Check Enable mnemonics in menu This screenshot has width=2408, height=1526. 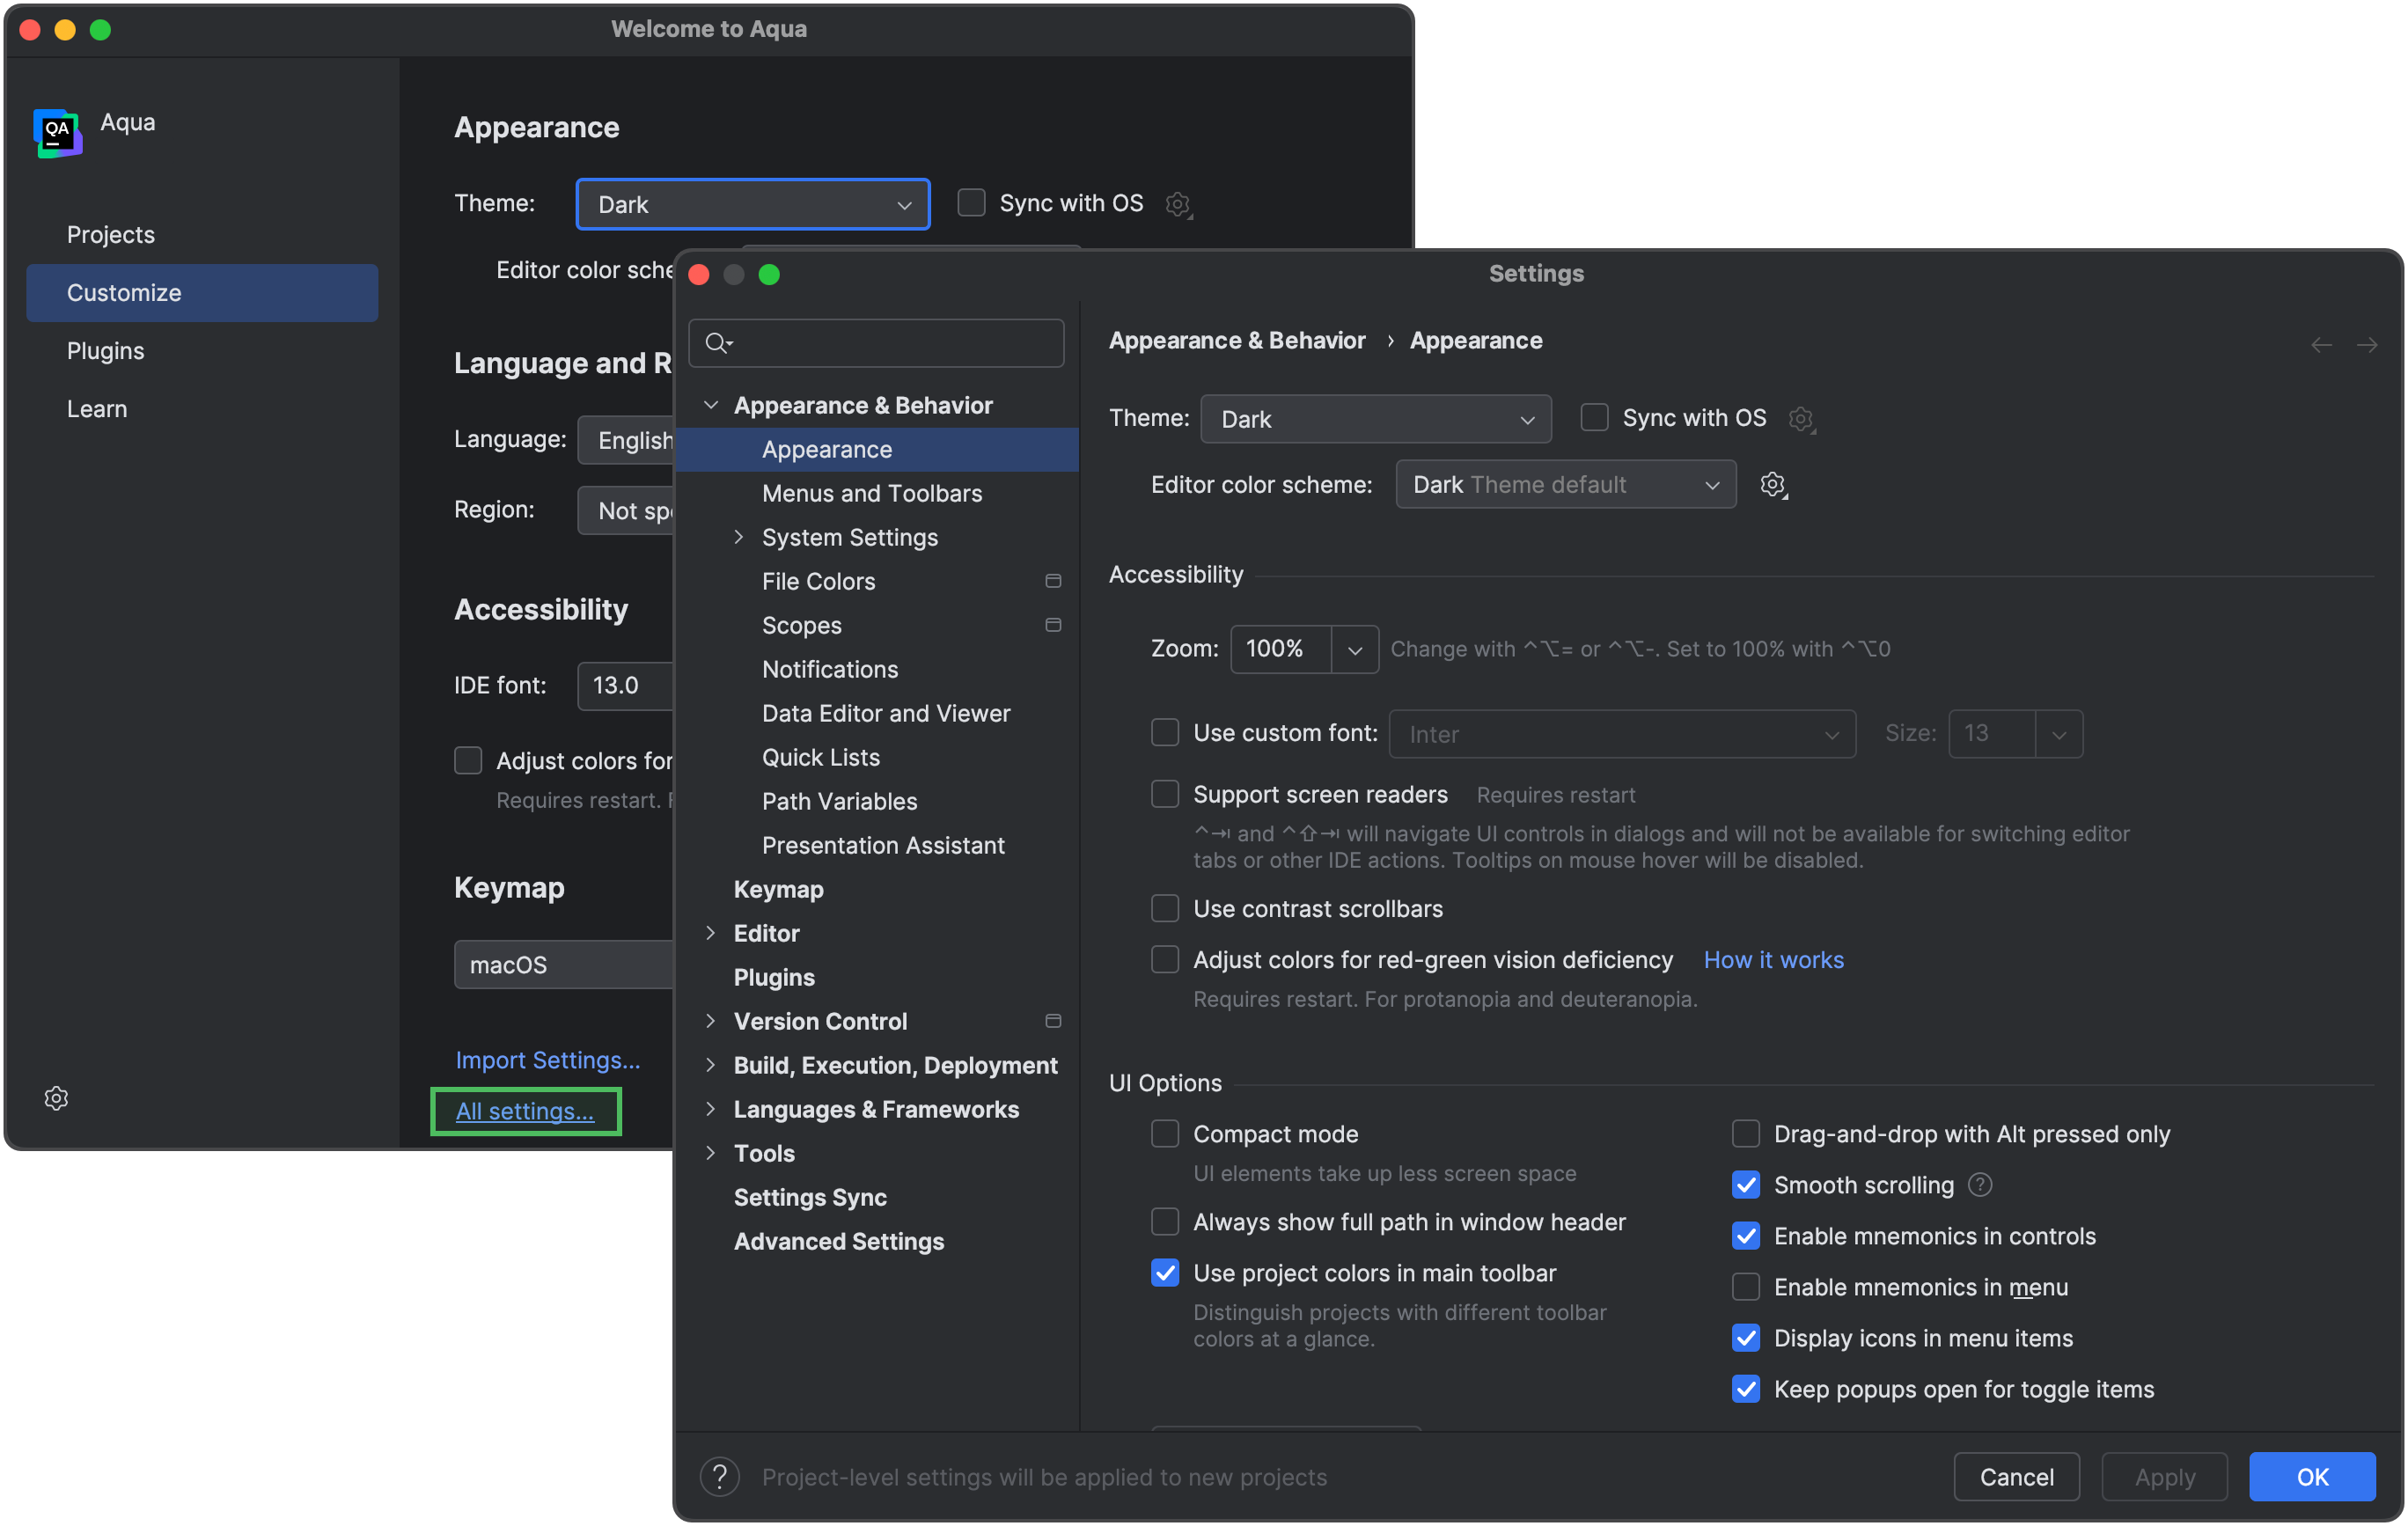(1746, 1287)
